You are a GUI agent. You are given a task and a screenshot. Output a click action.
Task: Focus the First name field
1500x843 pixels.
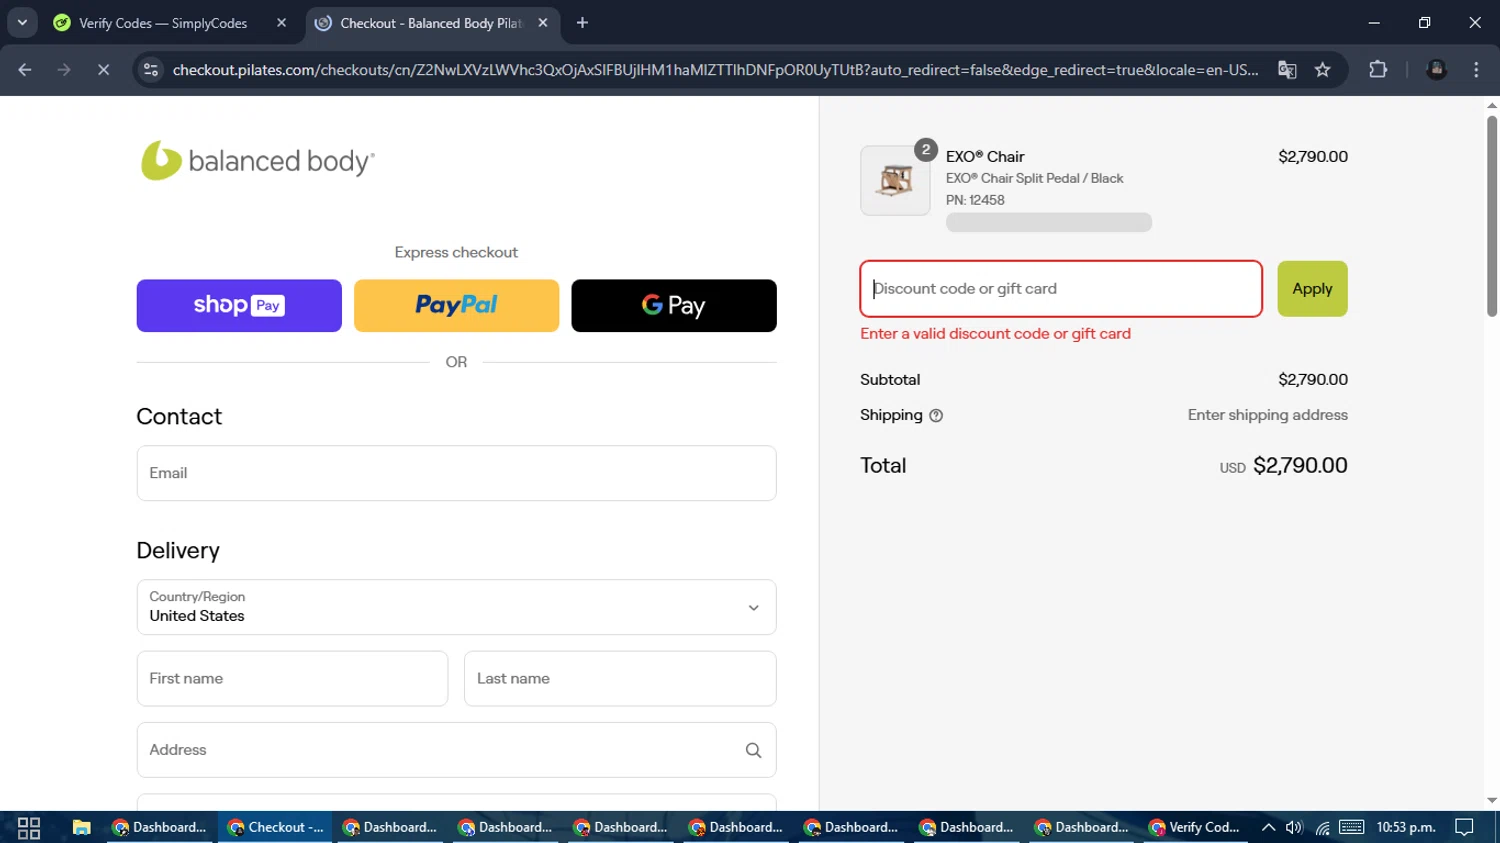292,678
